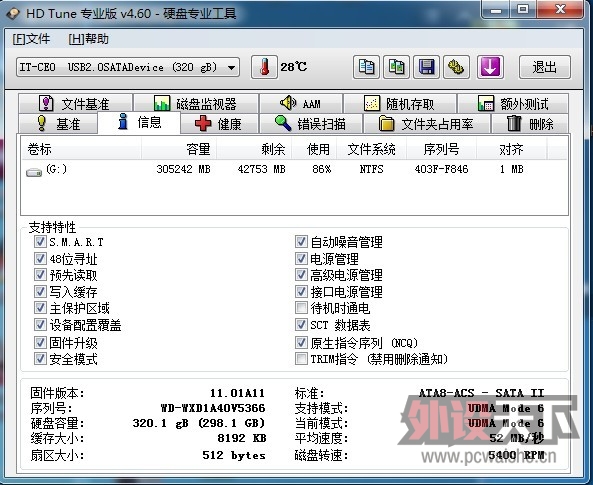Toggle the SCT 数据表 checkbox
Image resolution: width=593 pixels, height=485 pixels.
[x=301, y=325]
